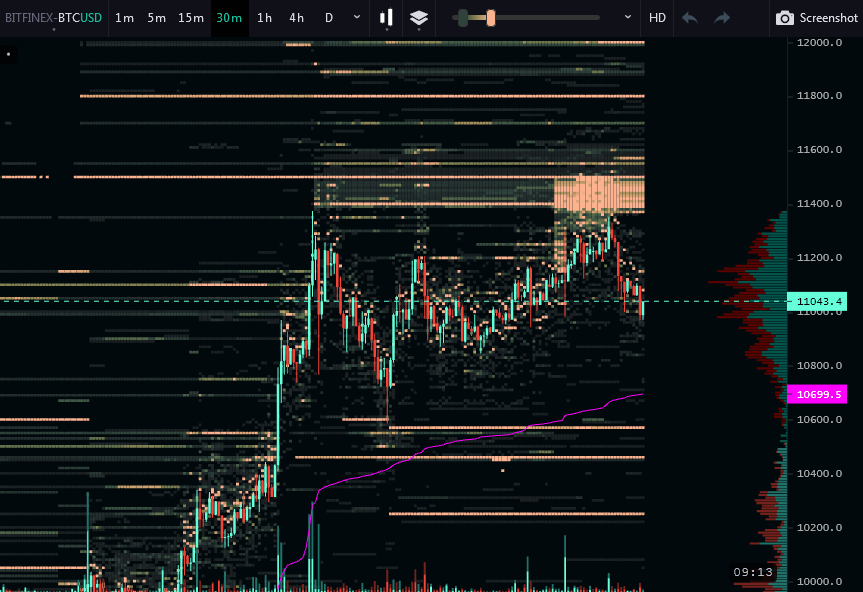Click the magenta 10699.5 price label
This screenshot has width=863, height=592.
(x=817, y=394)
